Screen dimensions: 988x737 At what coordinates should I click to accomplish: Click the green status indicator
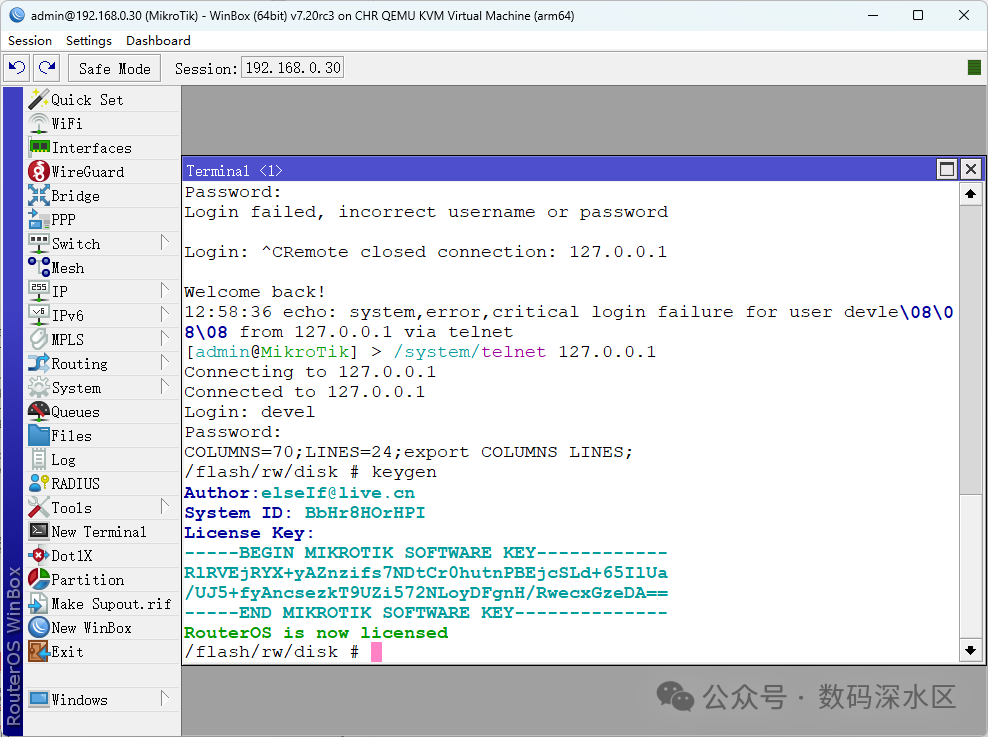(x=974, y=67)
